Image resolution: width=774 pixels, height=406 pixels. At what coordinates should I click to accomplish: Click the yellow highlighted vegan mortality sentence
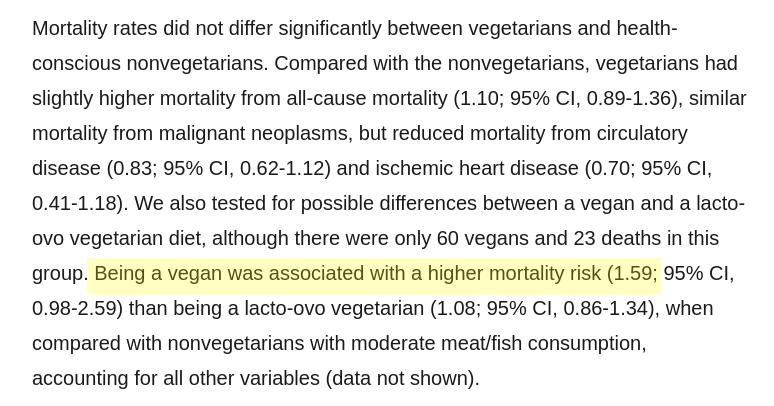point(374,274)
